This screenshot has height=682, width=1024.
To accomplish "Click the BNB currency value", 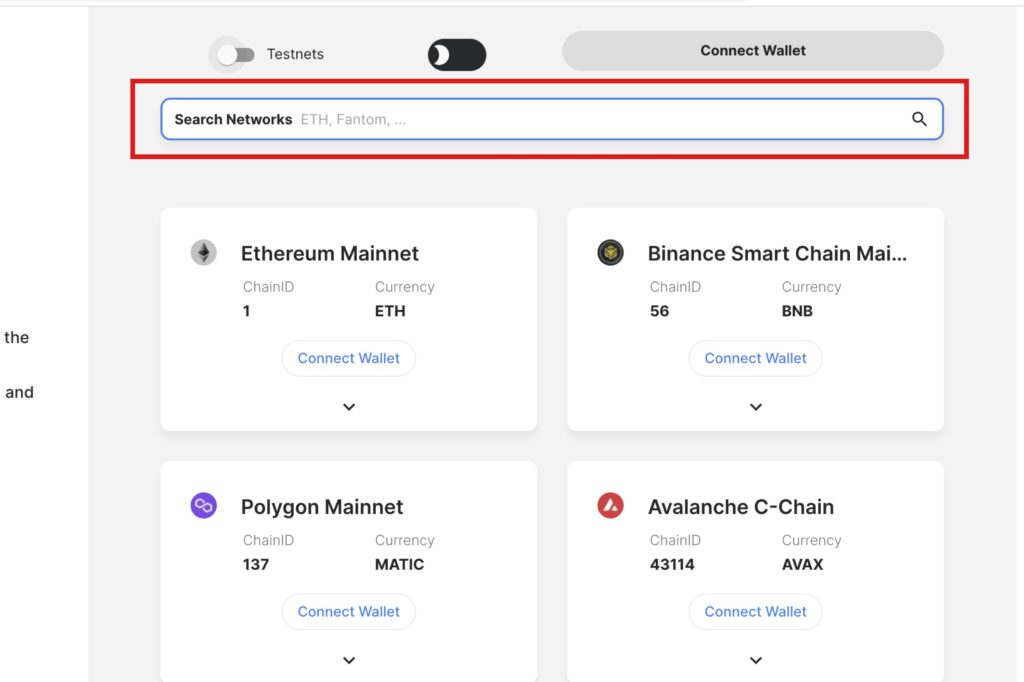I will (797, 311).
